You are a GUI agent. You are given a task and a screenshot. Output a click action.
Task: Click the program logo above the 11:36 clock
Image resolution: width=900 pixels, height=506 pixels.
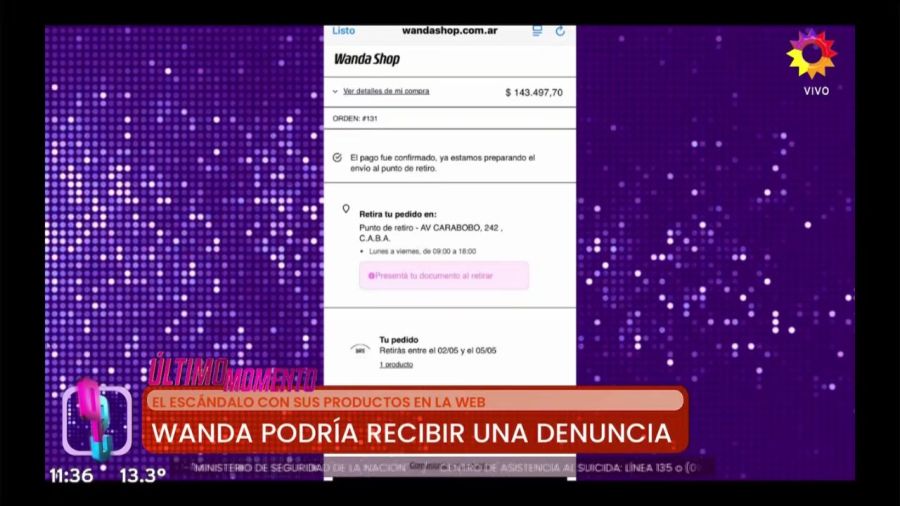click(97, 421)
